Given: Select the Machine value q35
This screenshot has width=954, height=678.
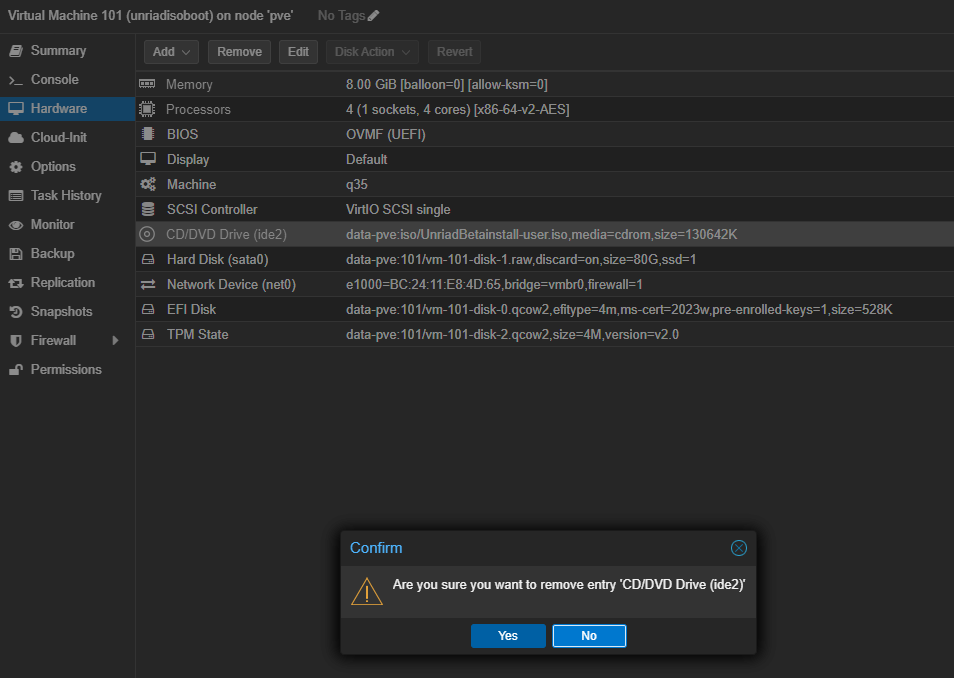Looking at the screenshot, I should pos(357,184).
